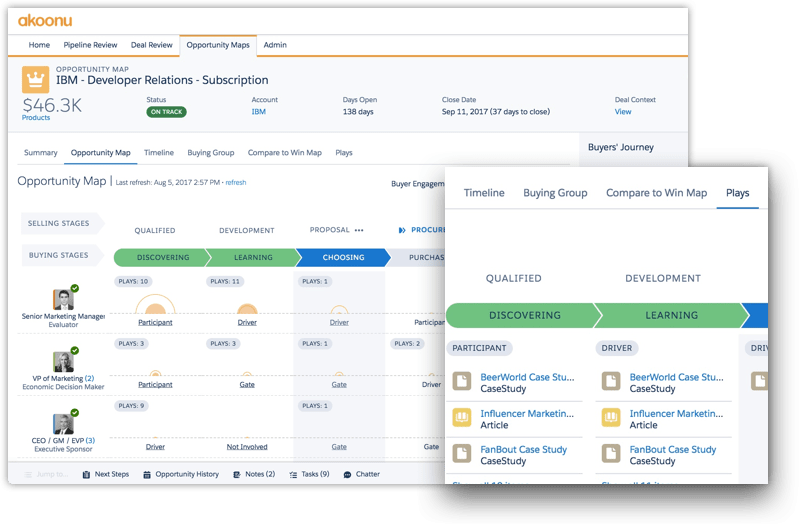
Task: Click the PLAYS: 2 badge
Action: (407, 344)
